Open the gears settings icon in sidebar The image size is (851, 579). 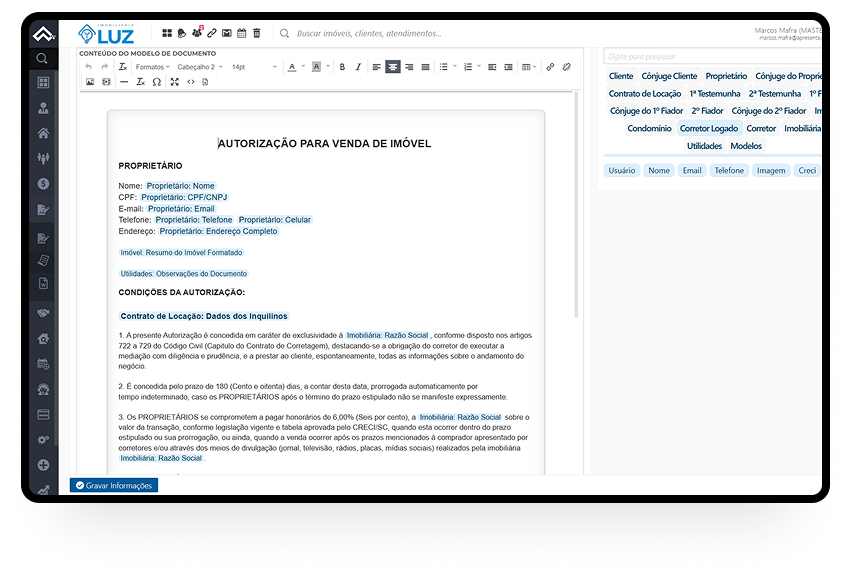pyautogui.click(x=43, y=440)
